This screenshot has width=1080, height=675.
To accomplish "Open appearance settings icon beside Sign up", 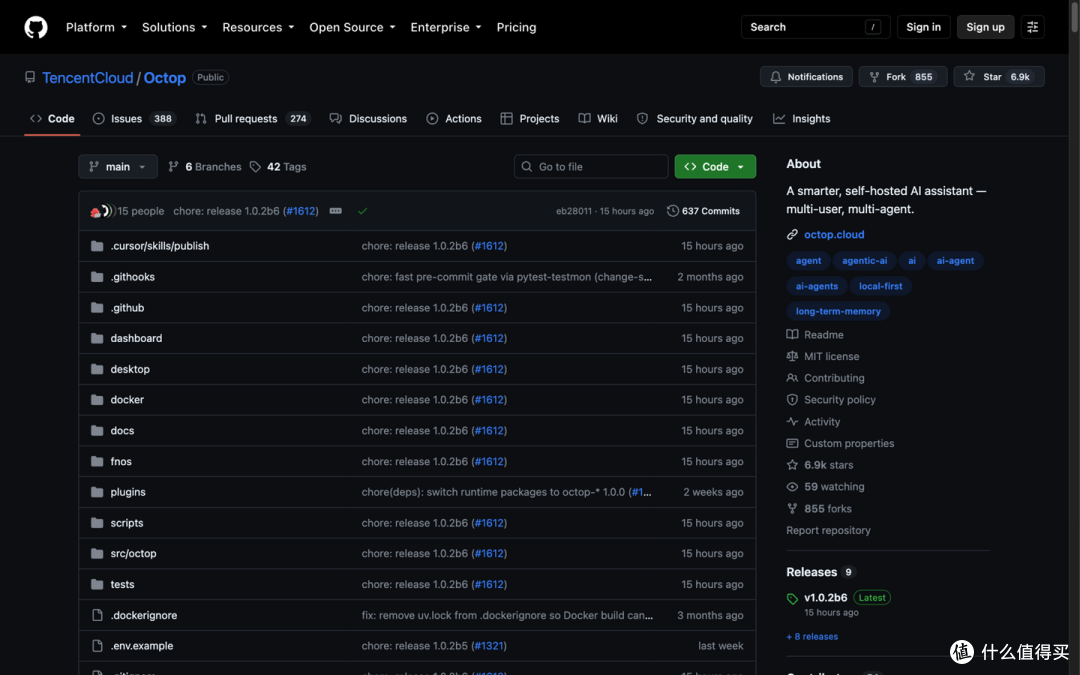I will [x=1032, y=27].
